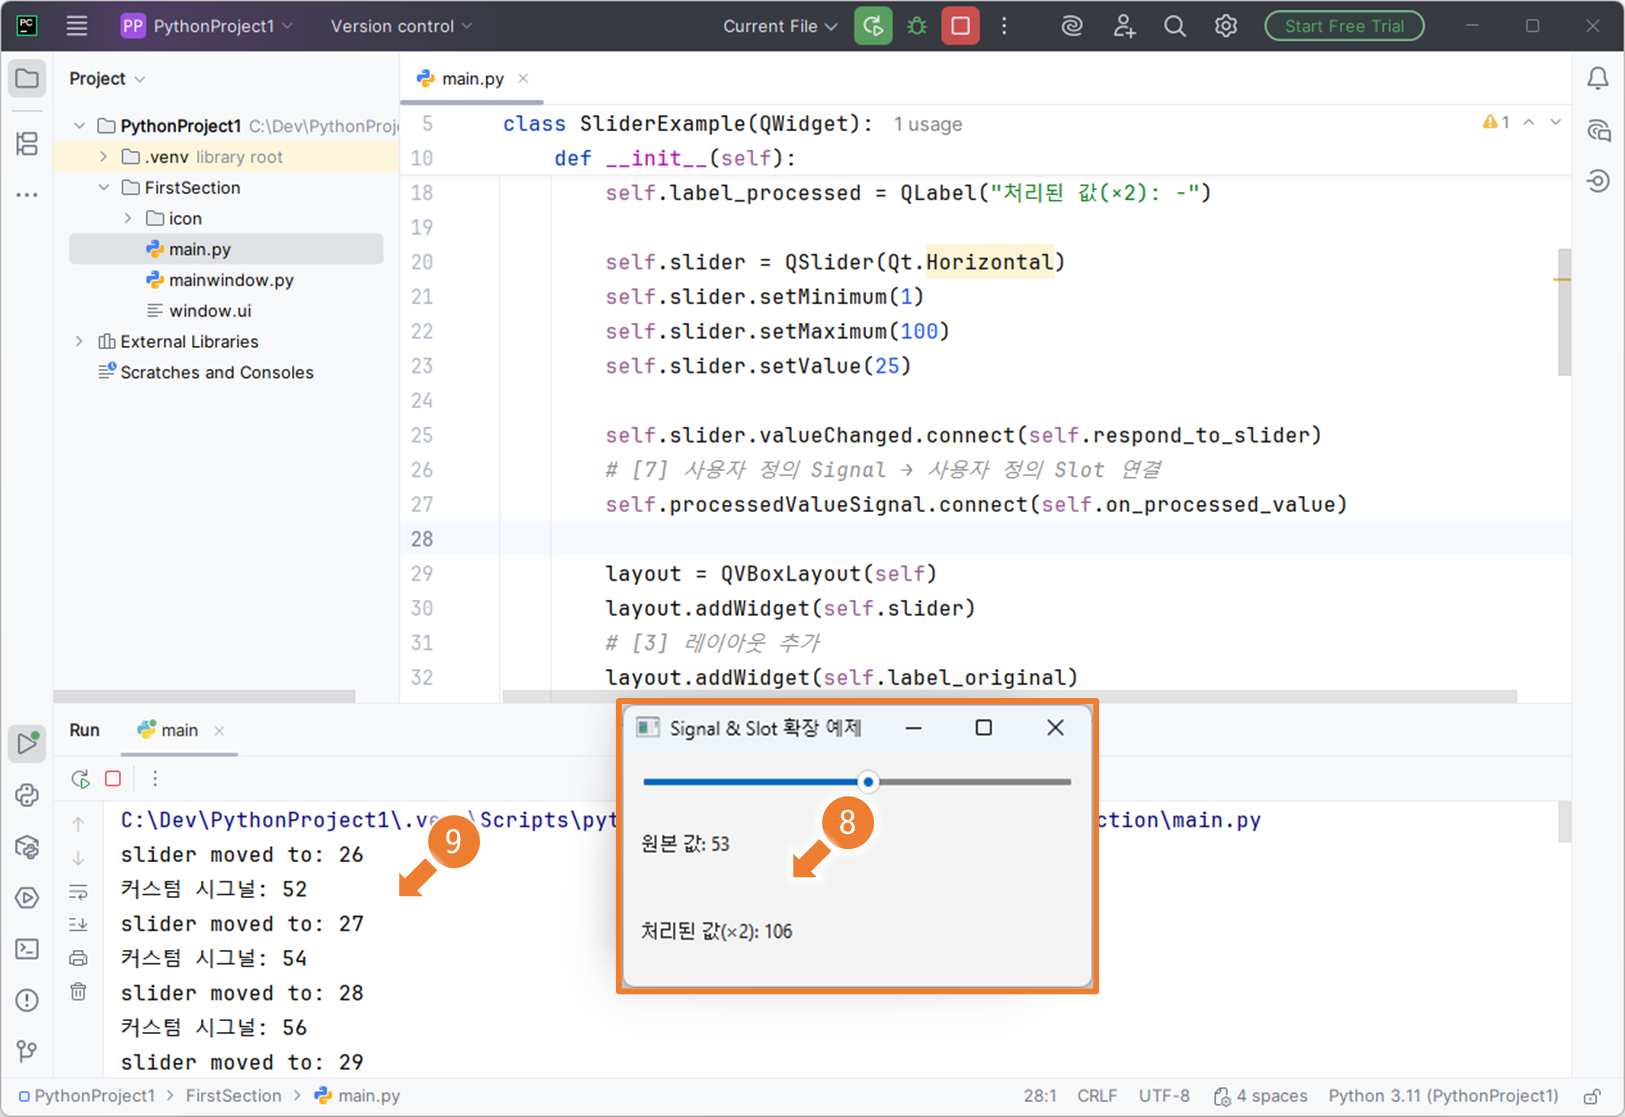The image size is (1625, 1117).
Task: Toggle scroll to end in the Run console
Action: click(x=78, y=924)
